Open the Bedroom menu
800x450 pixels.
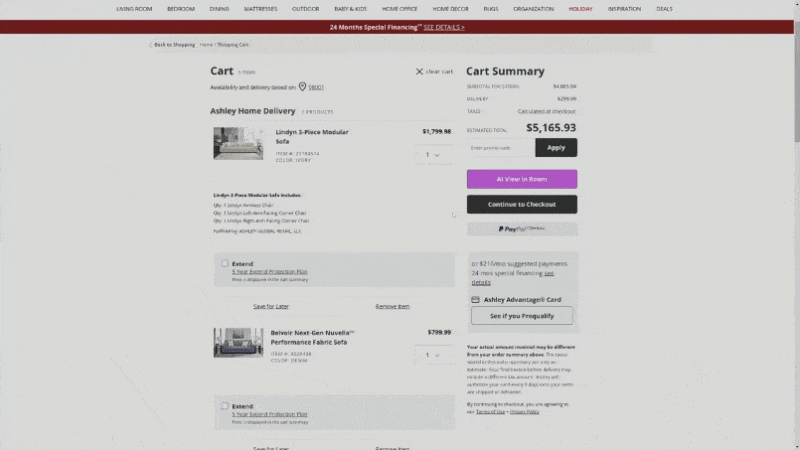[181, 9]
